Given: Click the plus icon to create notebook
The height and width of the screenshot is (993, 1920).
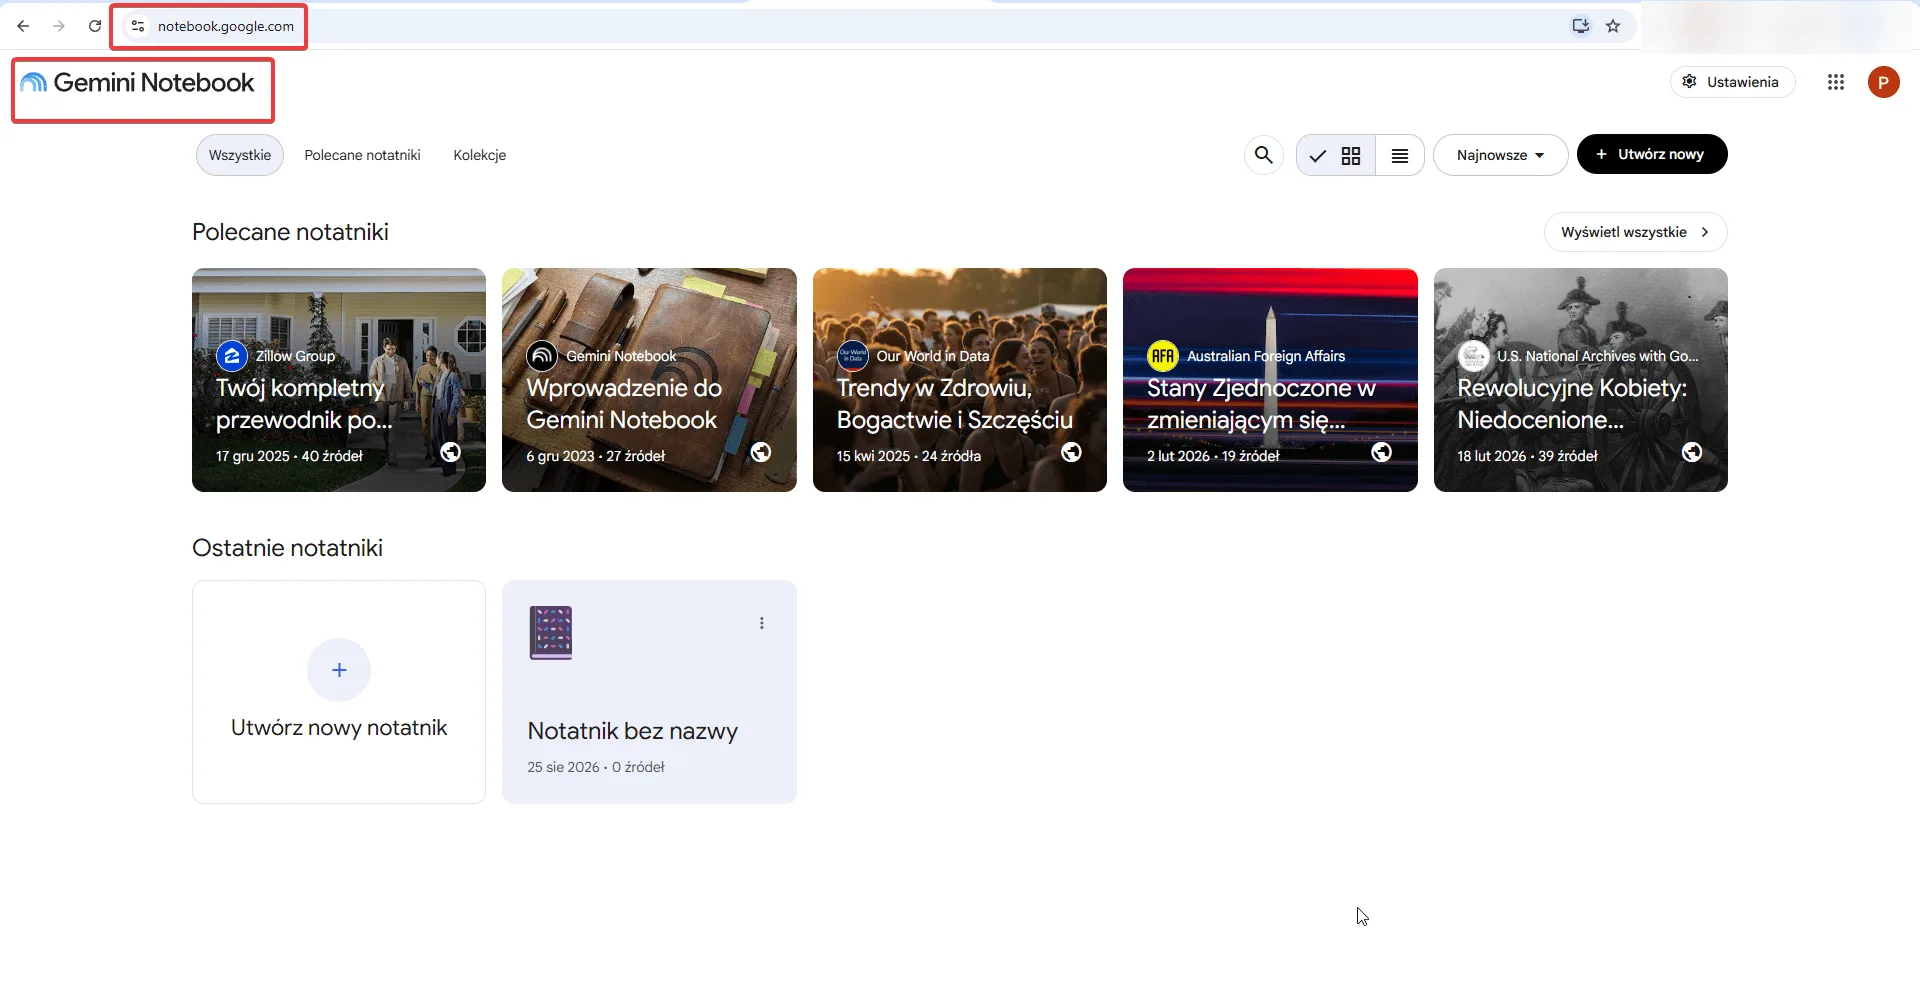Looking at the screenshot, I should 339,670.
